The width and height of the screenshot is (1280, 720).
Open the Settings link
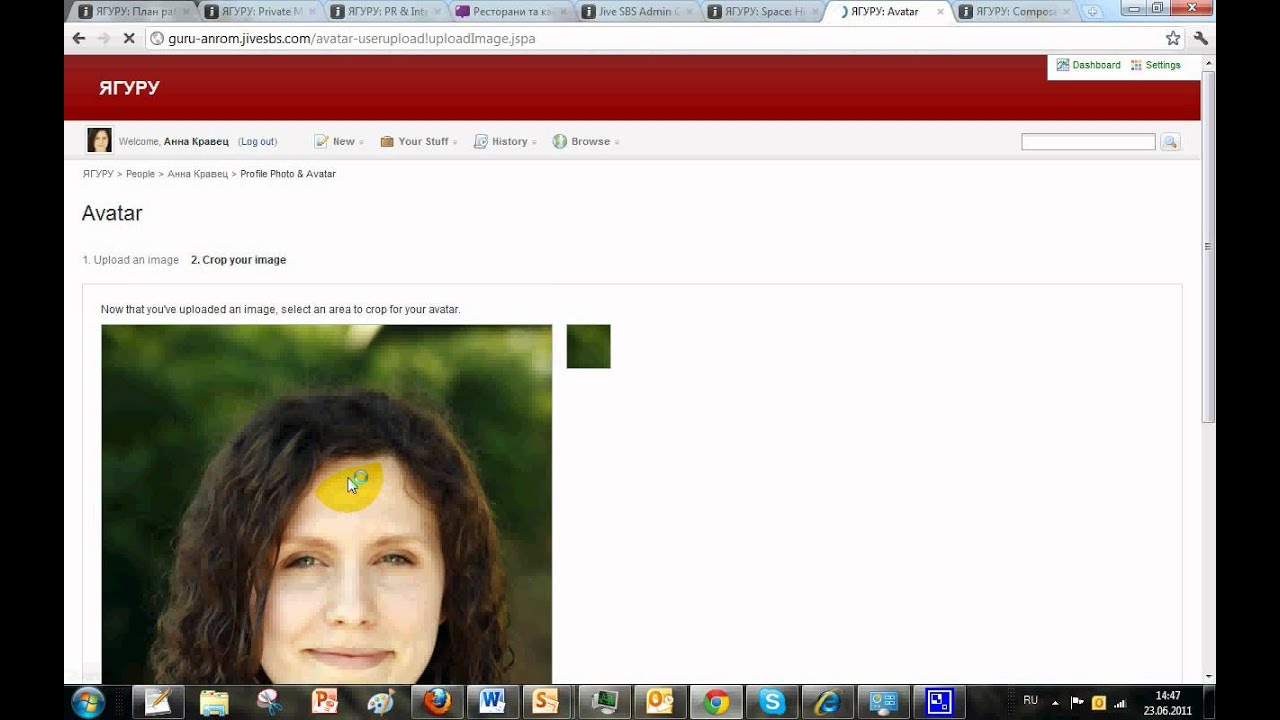(x=1156, y=65)
